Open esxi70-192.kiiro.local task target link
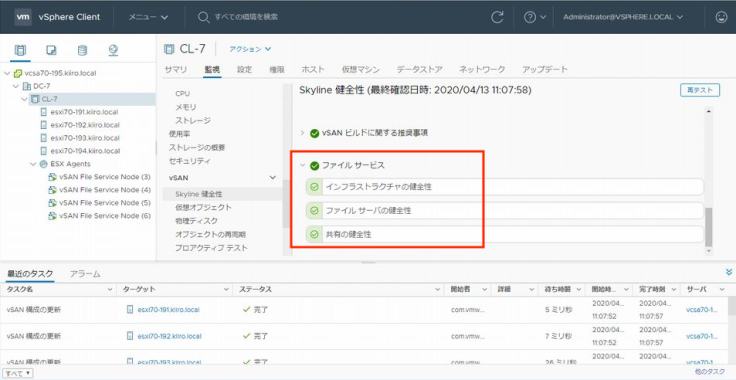Screen dimensions: 736x380 tap(169, 336)
